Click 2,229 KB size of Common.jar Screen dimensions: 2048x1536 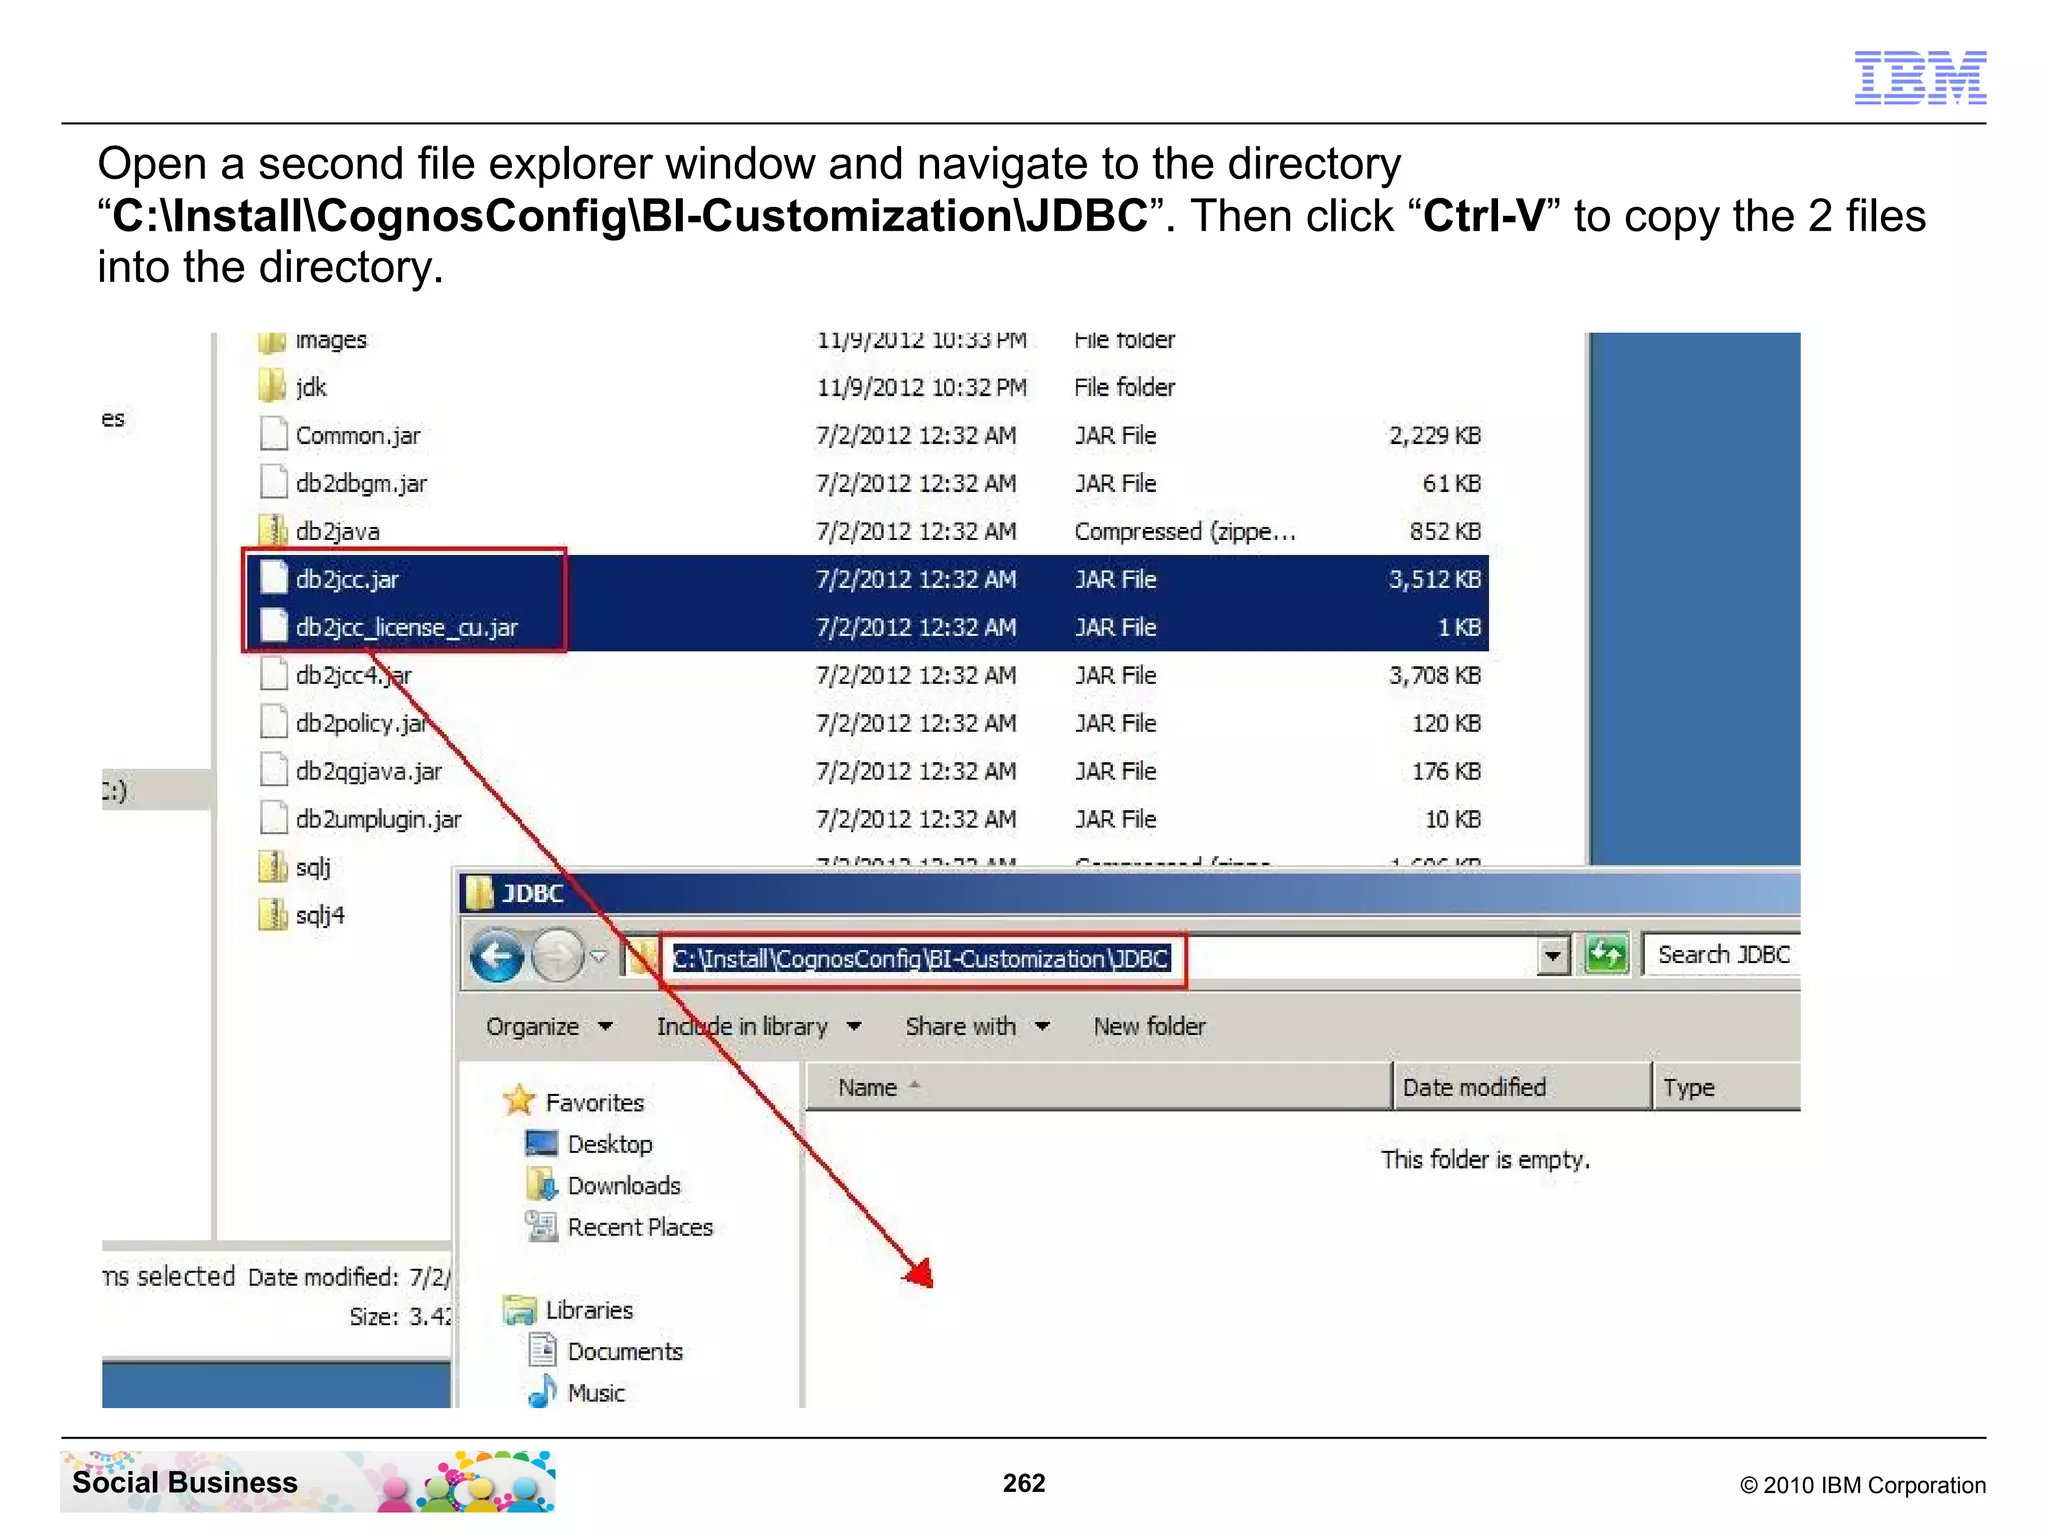1434,435
